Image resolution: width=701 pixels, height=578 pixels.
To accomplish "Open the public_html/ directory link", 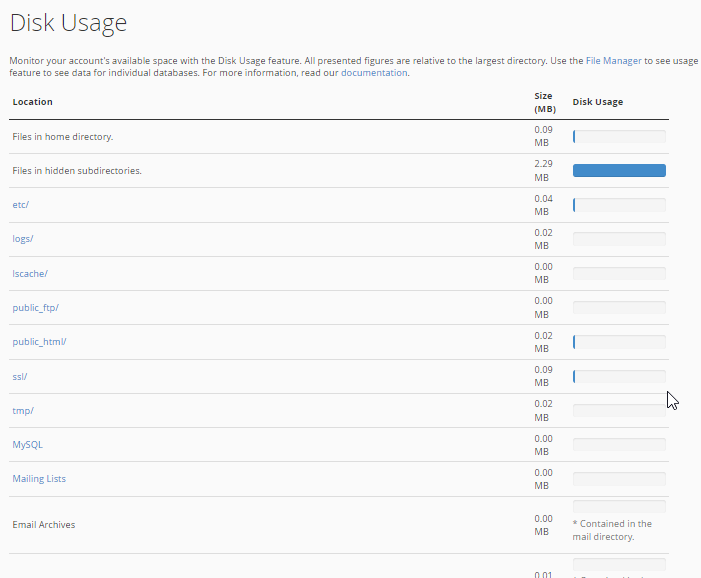I will 39,342.
